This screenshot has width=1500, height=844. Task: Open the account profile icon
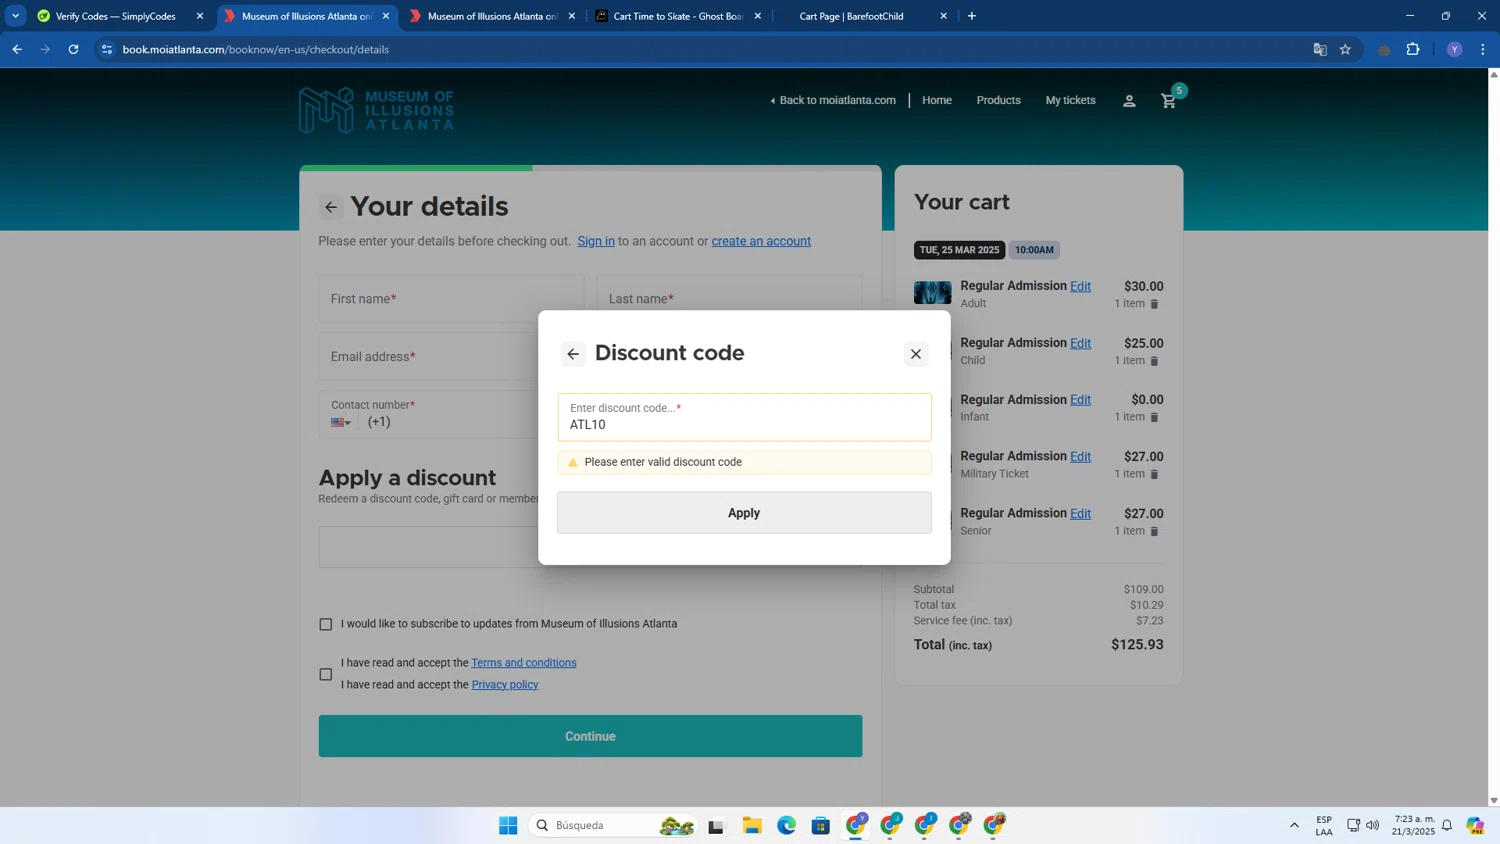(1129, 100)
